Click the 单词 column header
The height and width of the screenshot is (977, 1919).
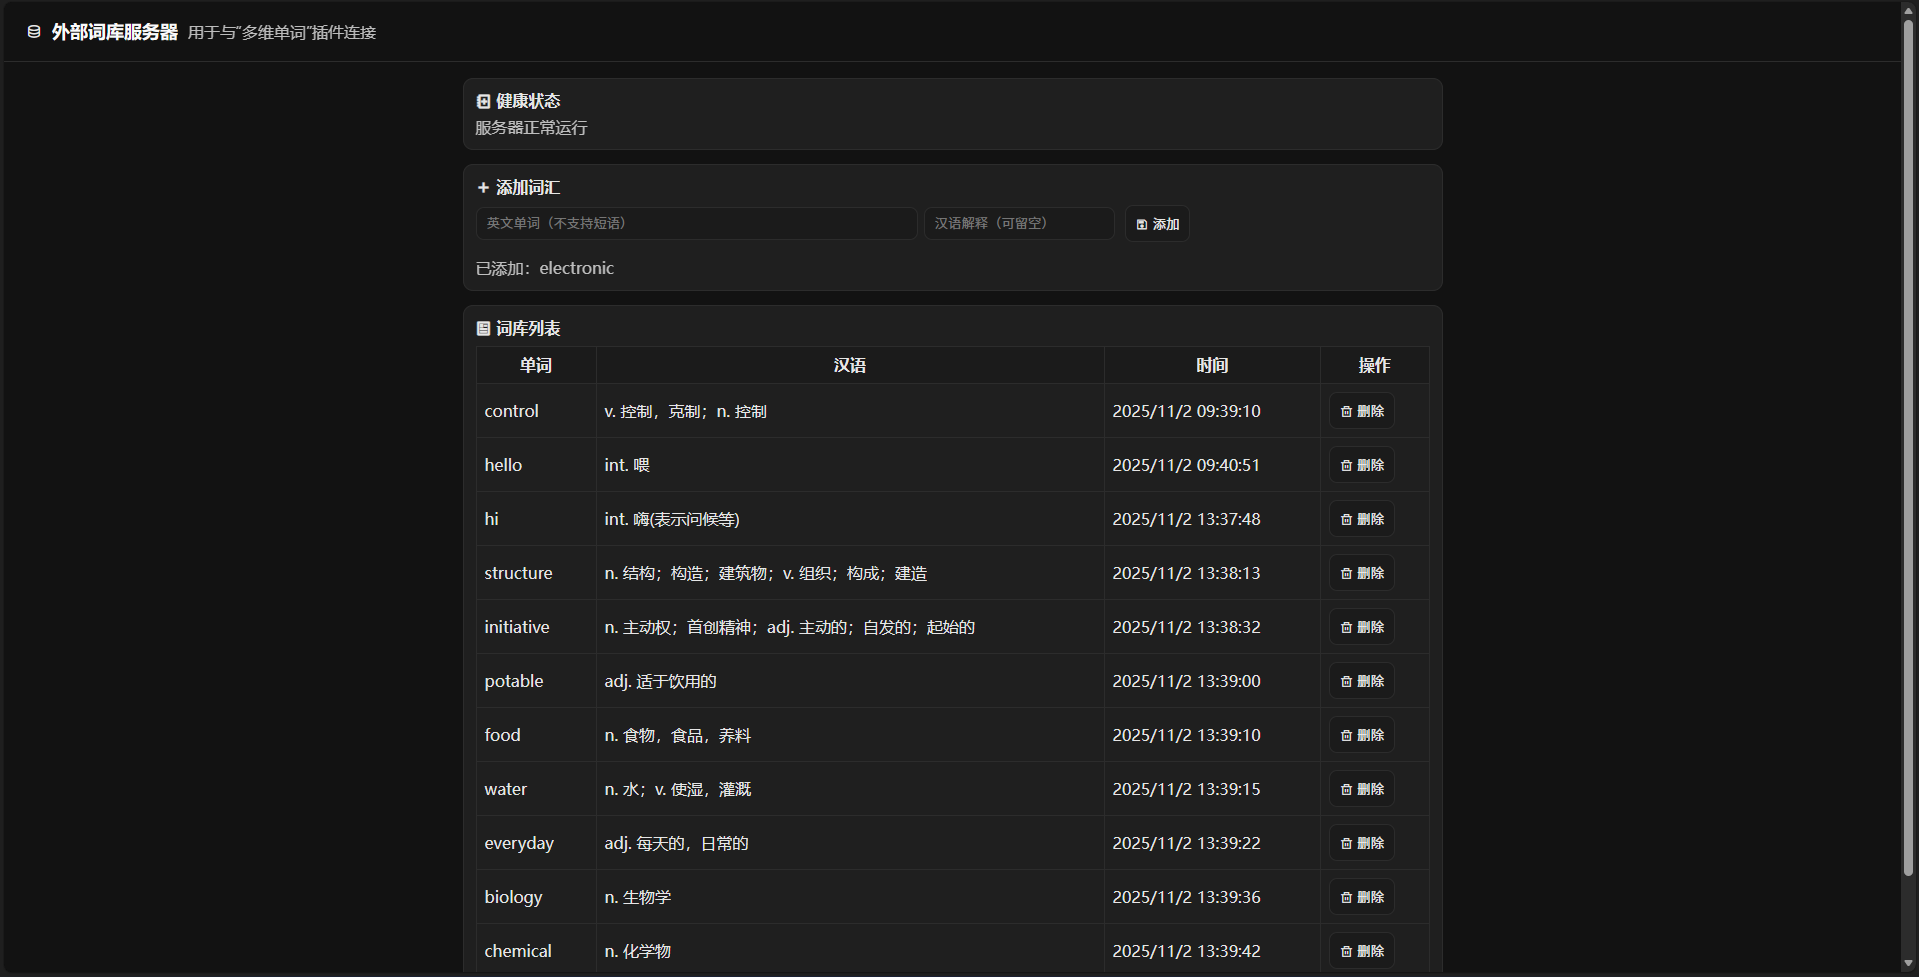click(x=536, y=365)
